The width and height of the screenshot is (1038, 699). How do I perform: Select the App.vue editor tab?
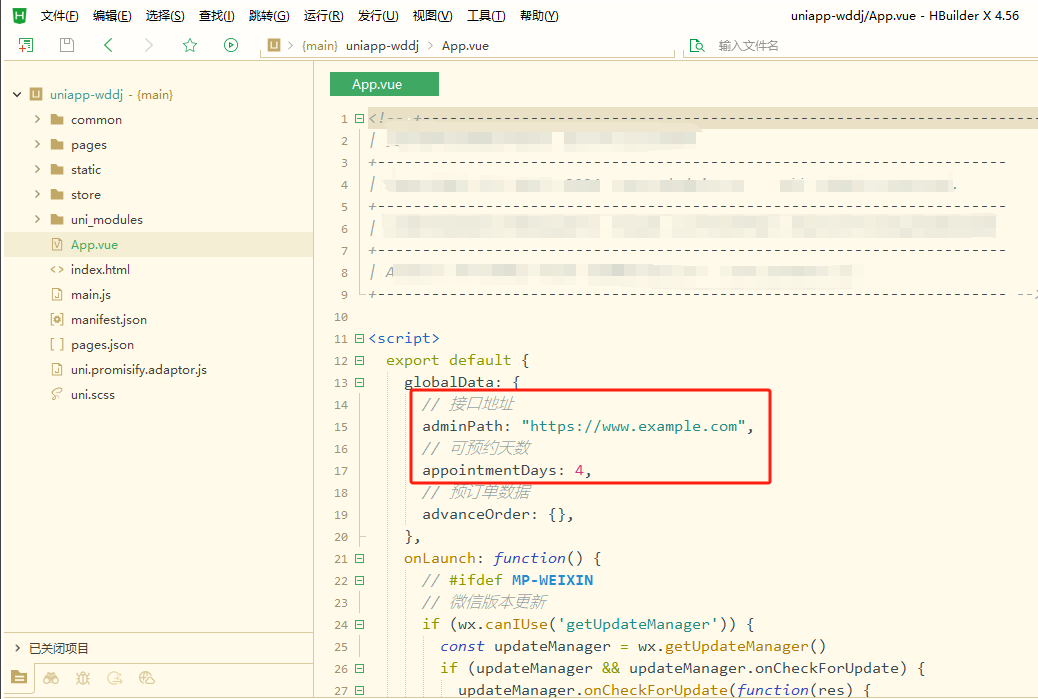tap(384, 84)
